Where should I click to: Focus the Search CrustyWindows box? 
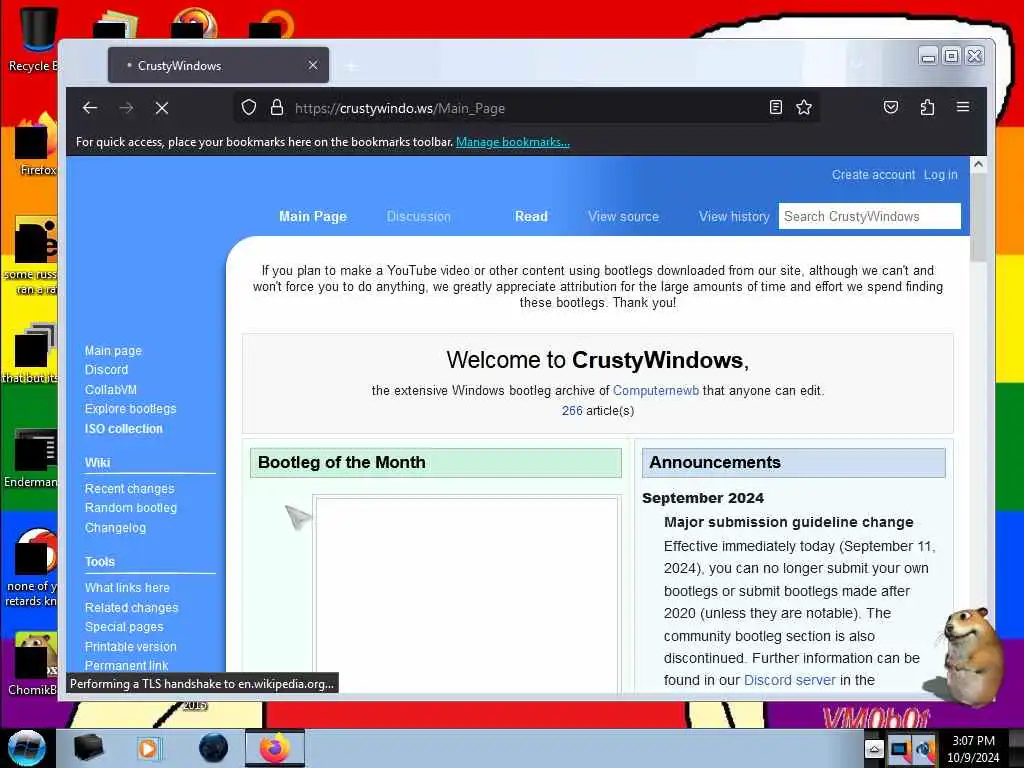point(869,216)
